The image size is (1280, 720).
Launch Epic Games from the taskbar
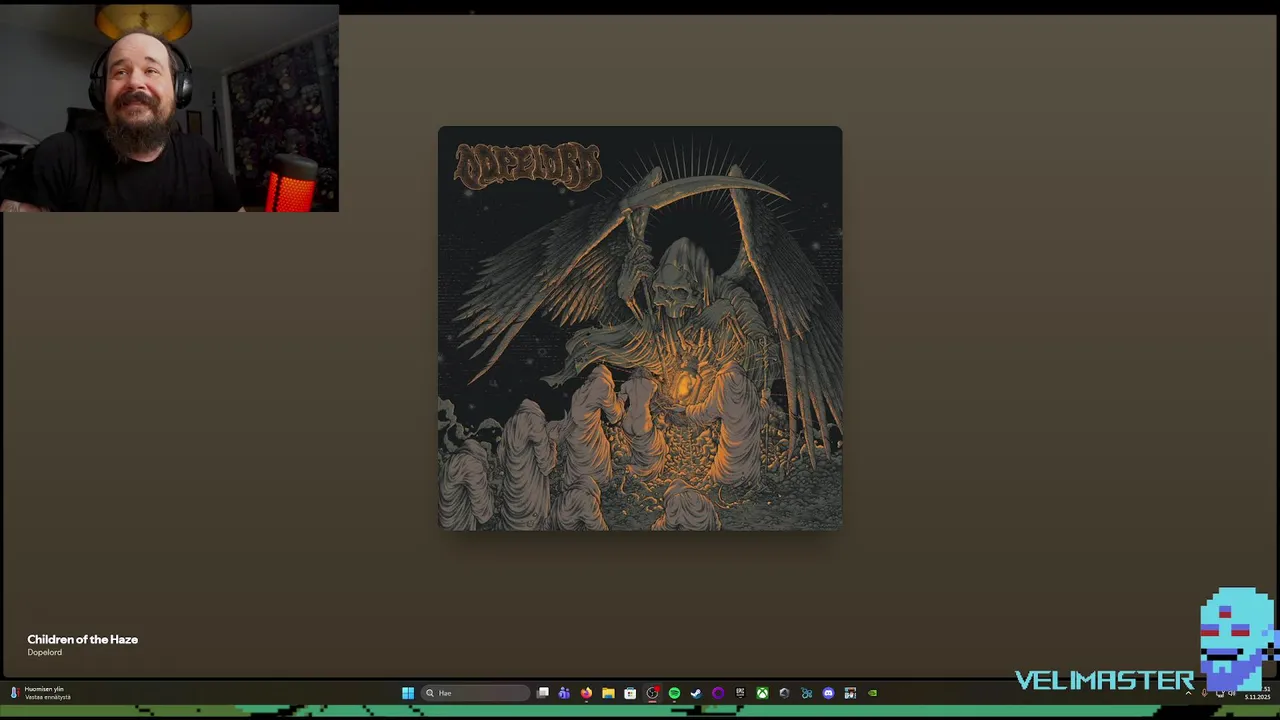coord(740,693)
